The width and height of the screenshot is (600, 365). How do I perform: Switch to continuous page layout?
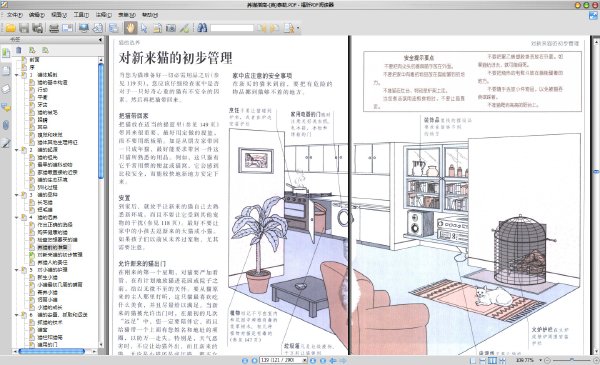click(483, 360)
